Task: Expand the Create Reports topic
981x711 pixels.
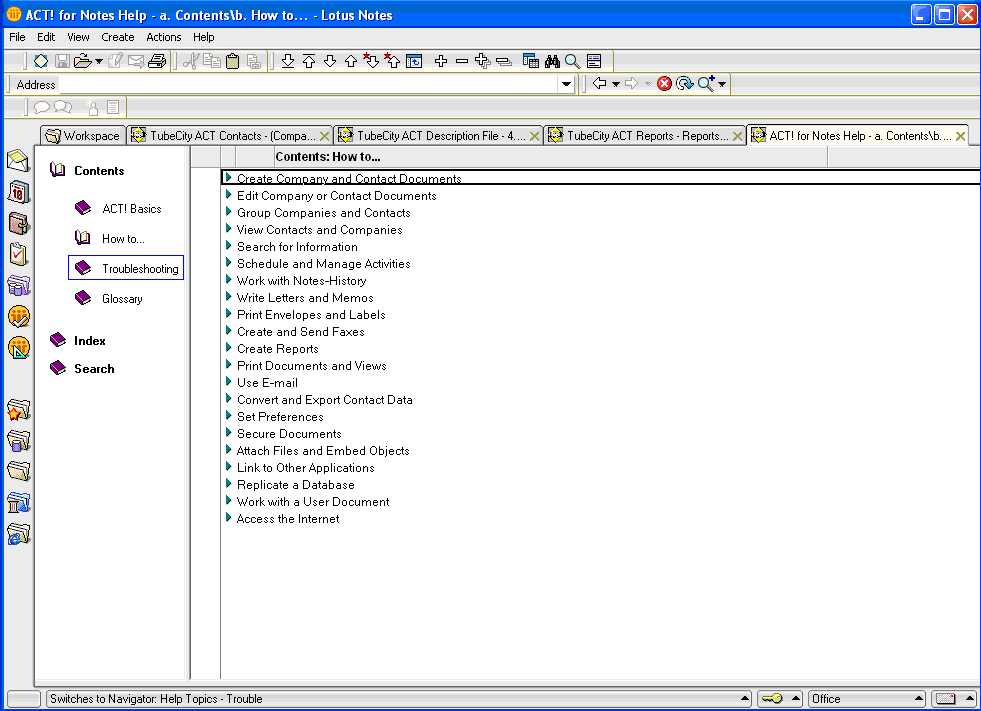Action: [228, 348]
